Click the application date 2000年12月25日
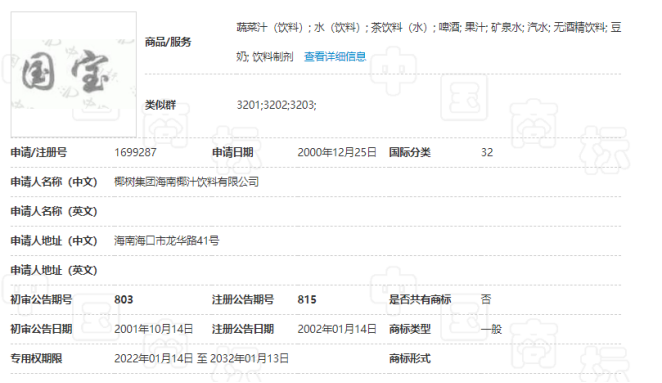This screenshot has width=662, height=383. [x=337, y=152]
